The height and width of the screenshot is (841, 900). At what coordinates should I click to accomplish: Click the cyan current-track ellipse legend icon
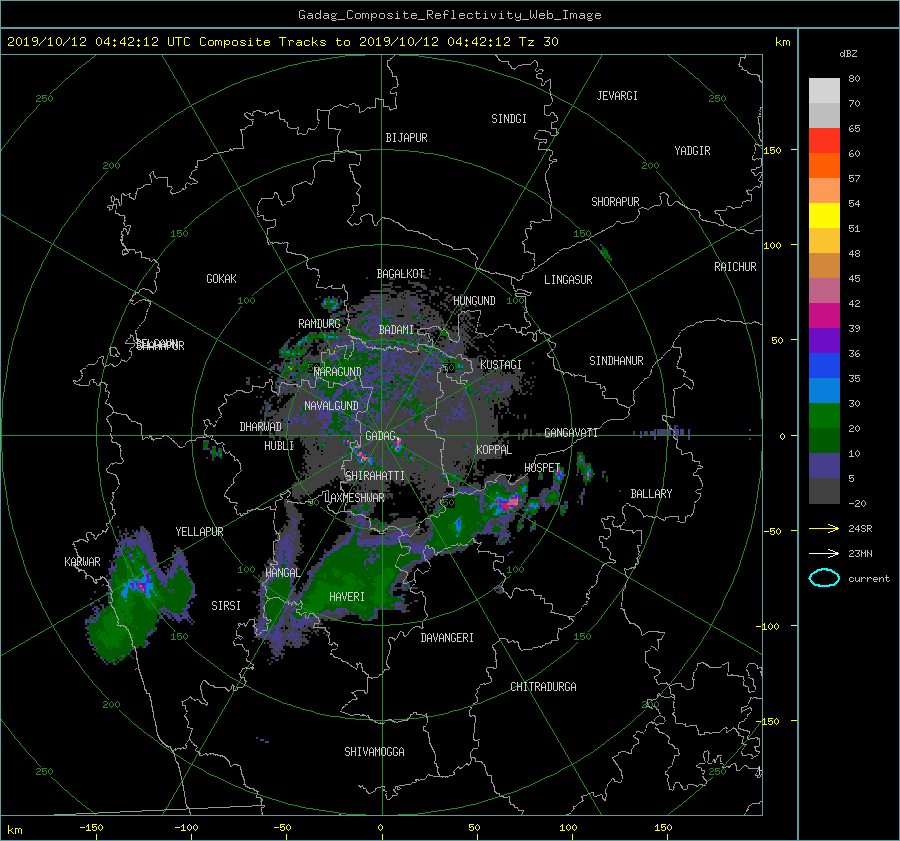click(x=824, y=578)
